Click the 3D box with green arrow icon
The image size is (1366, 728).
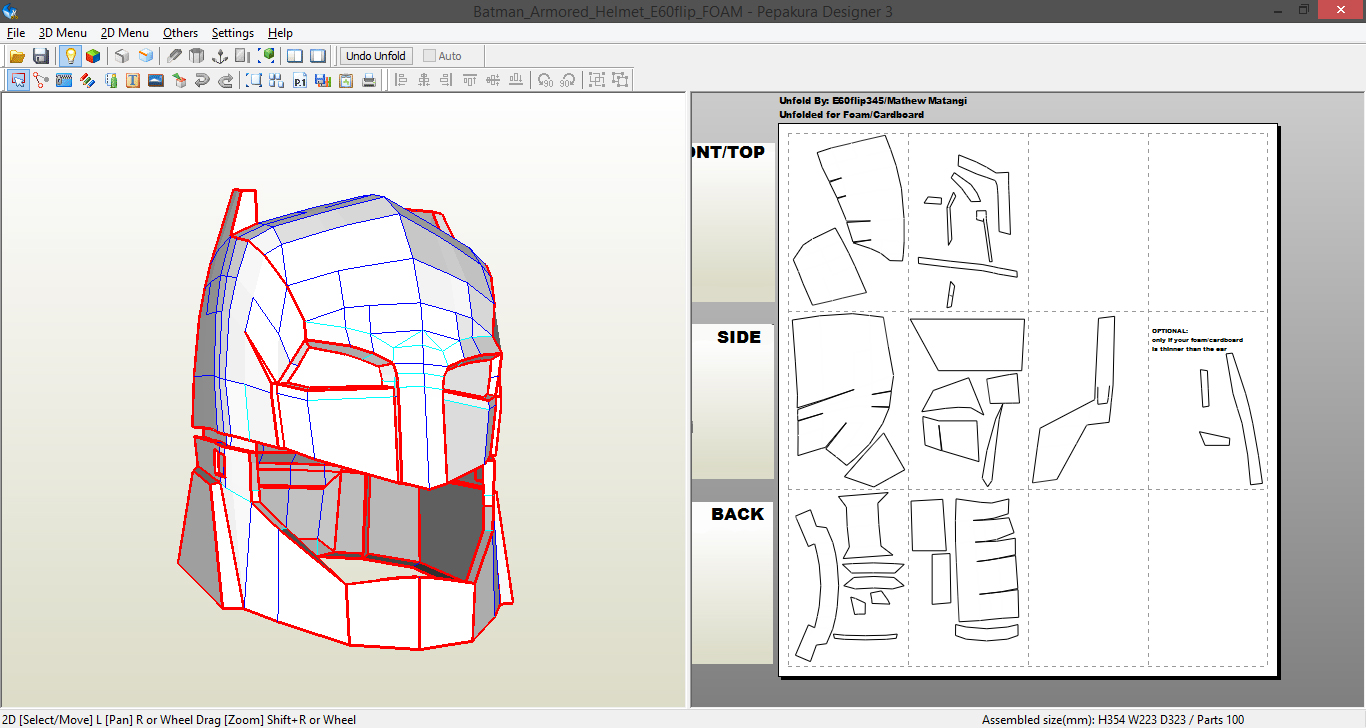point(179,80)
